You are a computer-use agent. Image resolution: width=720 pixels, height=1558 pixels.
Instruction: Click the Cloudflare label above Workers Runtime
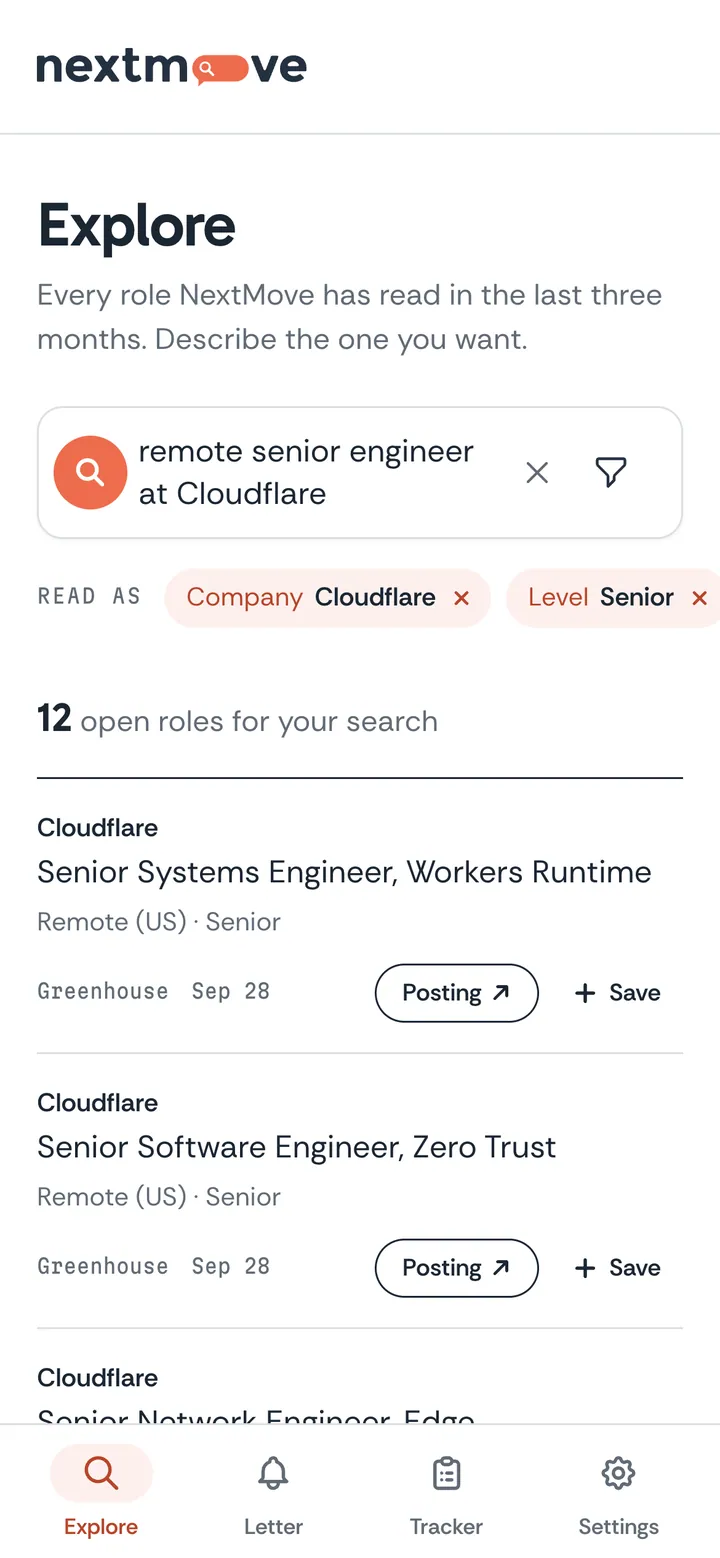coord(97,828)
